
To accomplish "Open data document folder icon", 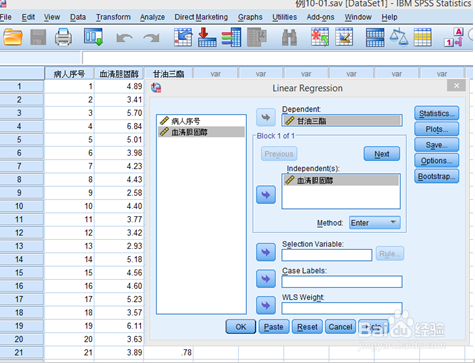I will point(13,37).
